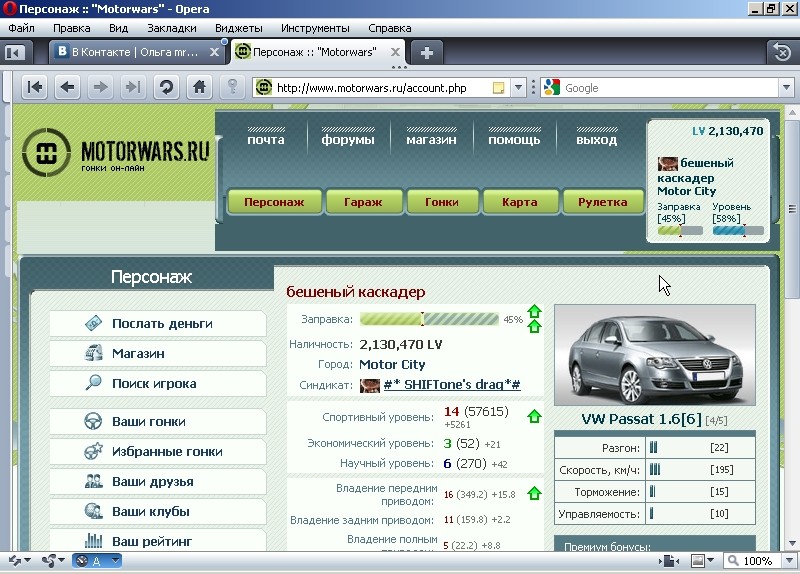The width and height of the screenshot is (800, 574).
Task: Click the syndicate avatar icon
Action: coord(370,385)
